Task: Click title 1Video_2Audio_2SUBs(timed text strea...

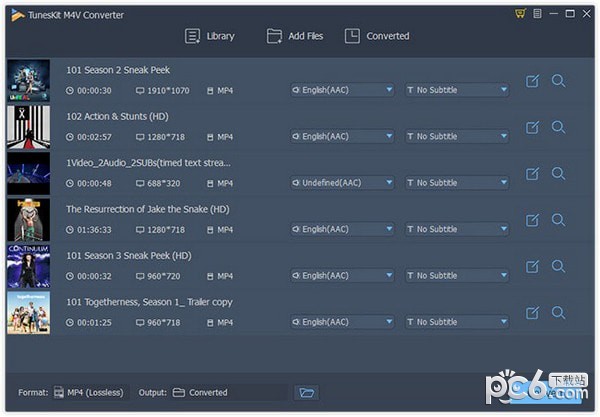Action: click(x=148, y=163)
